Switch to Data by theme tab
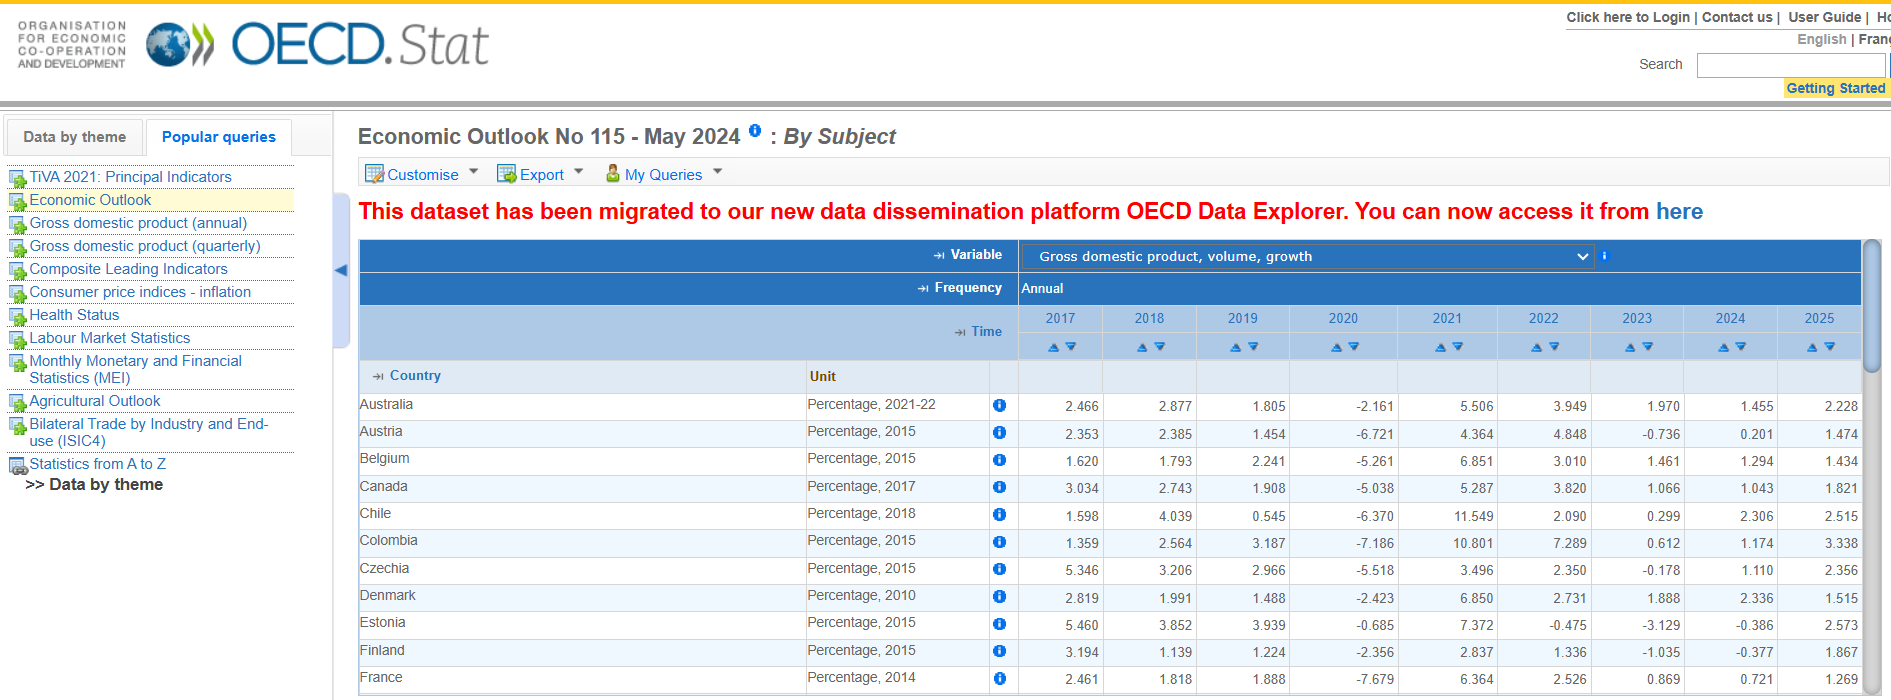Screen dimensions: 1891x700 point(75,137)
